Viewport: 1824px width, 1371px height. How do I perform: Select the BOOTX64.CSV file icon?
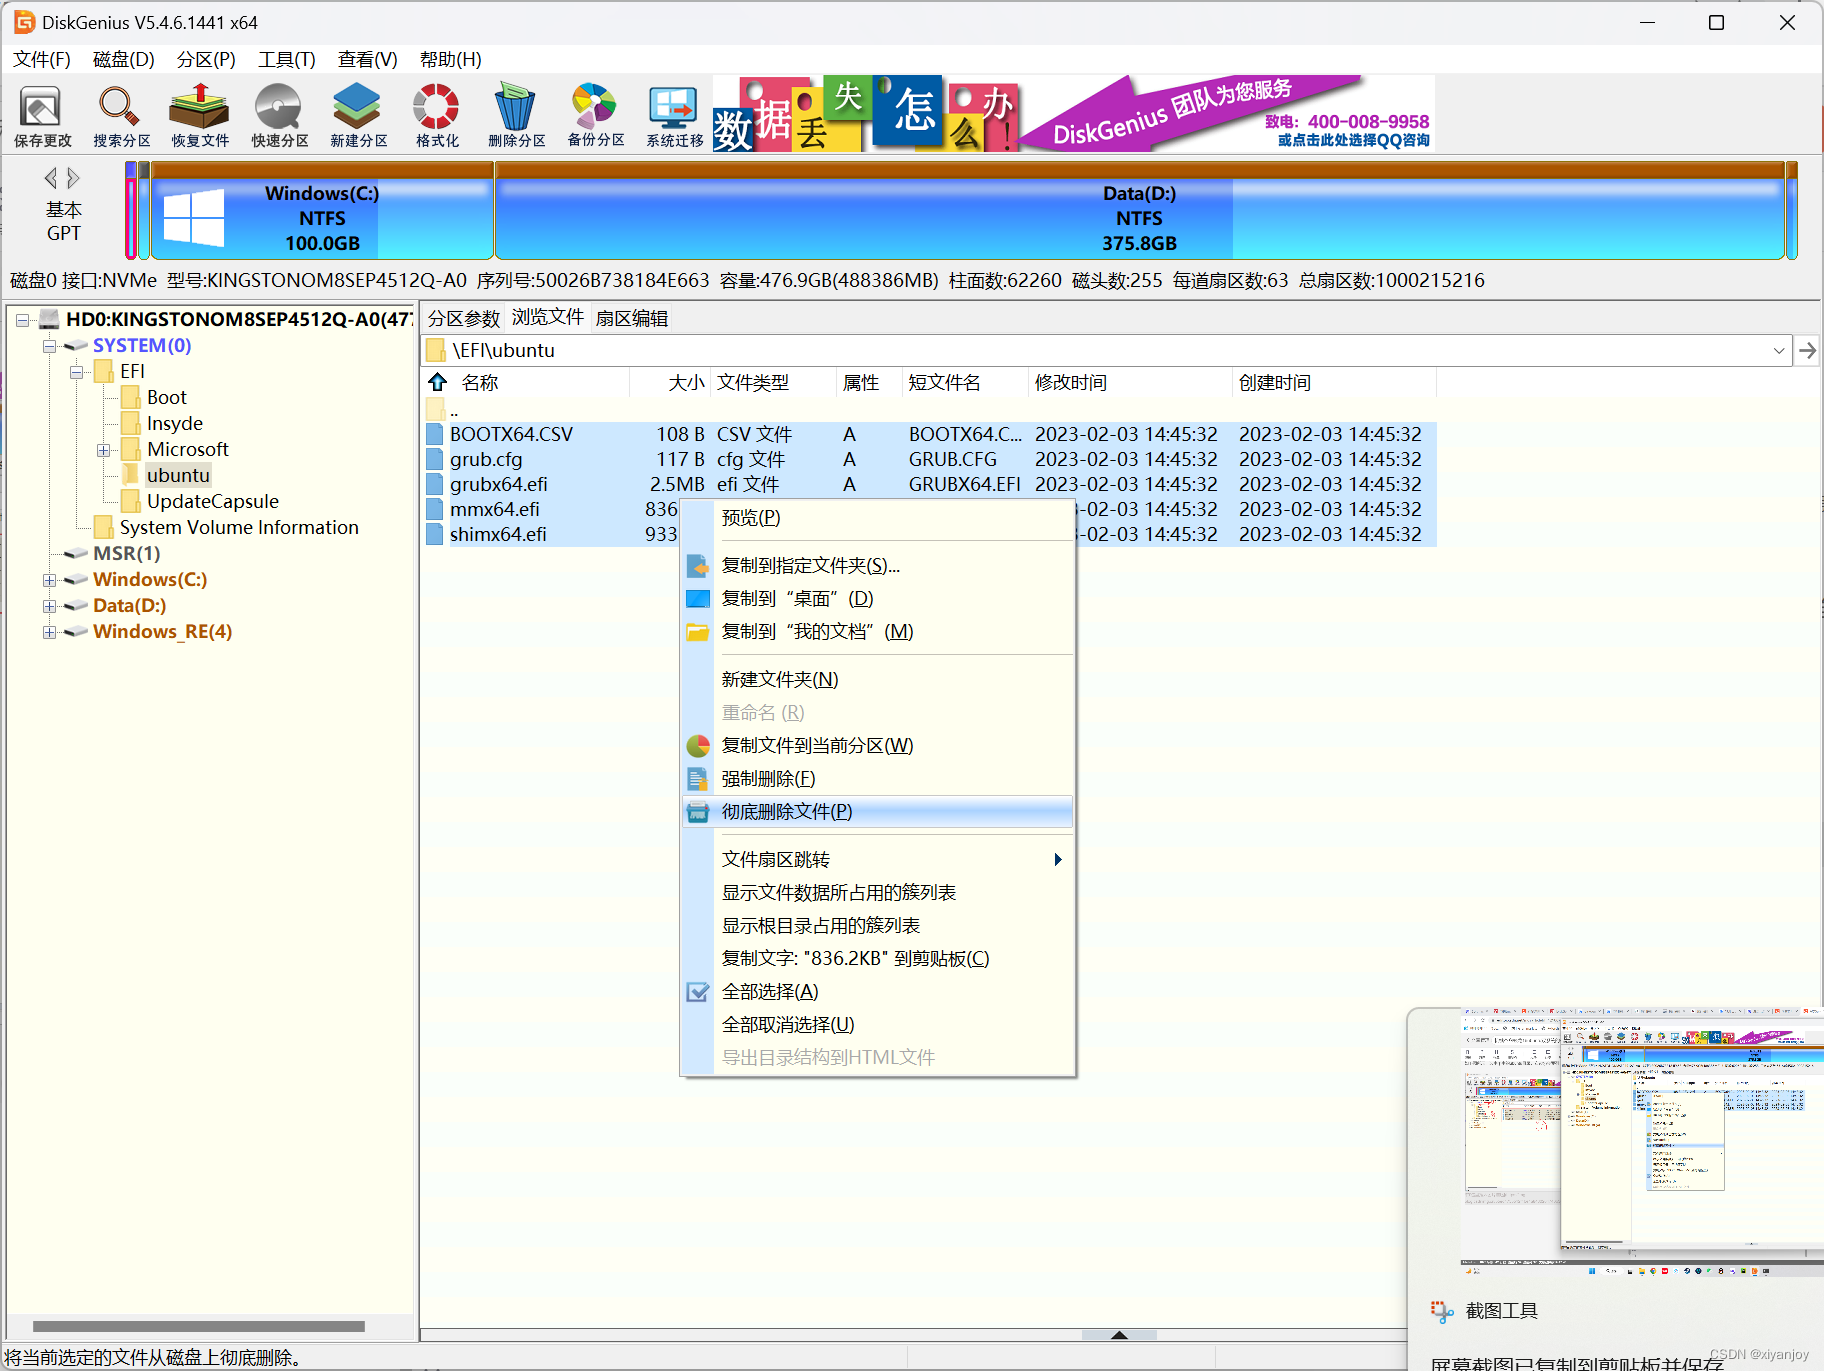(435, 434)
